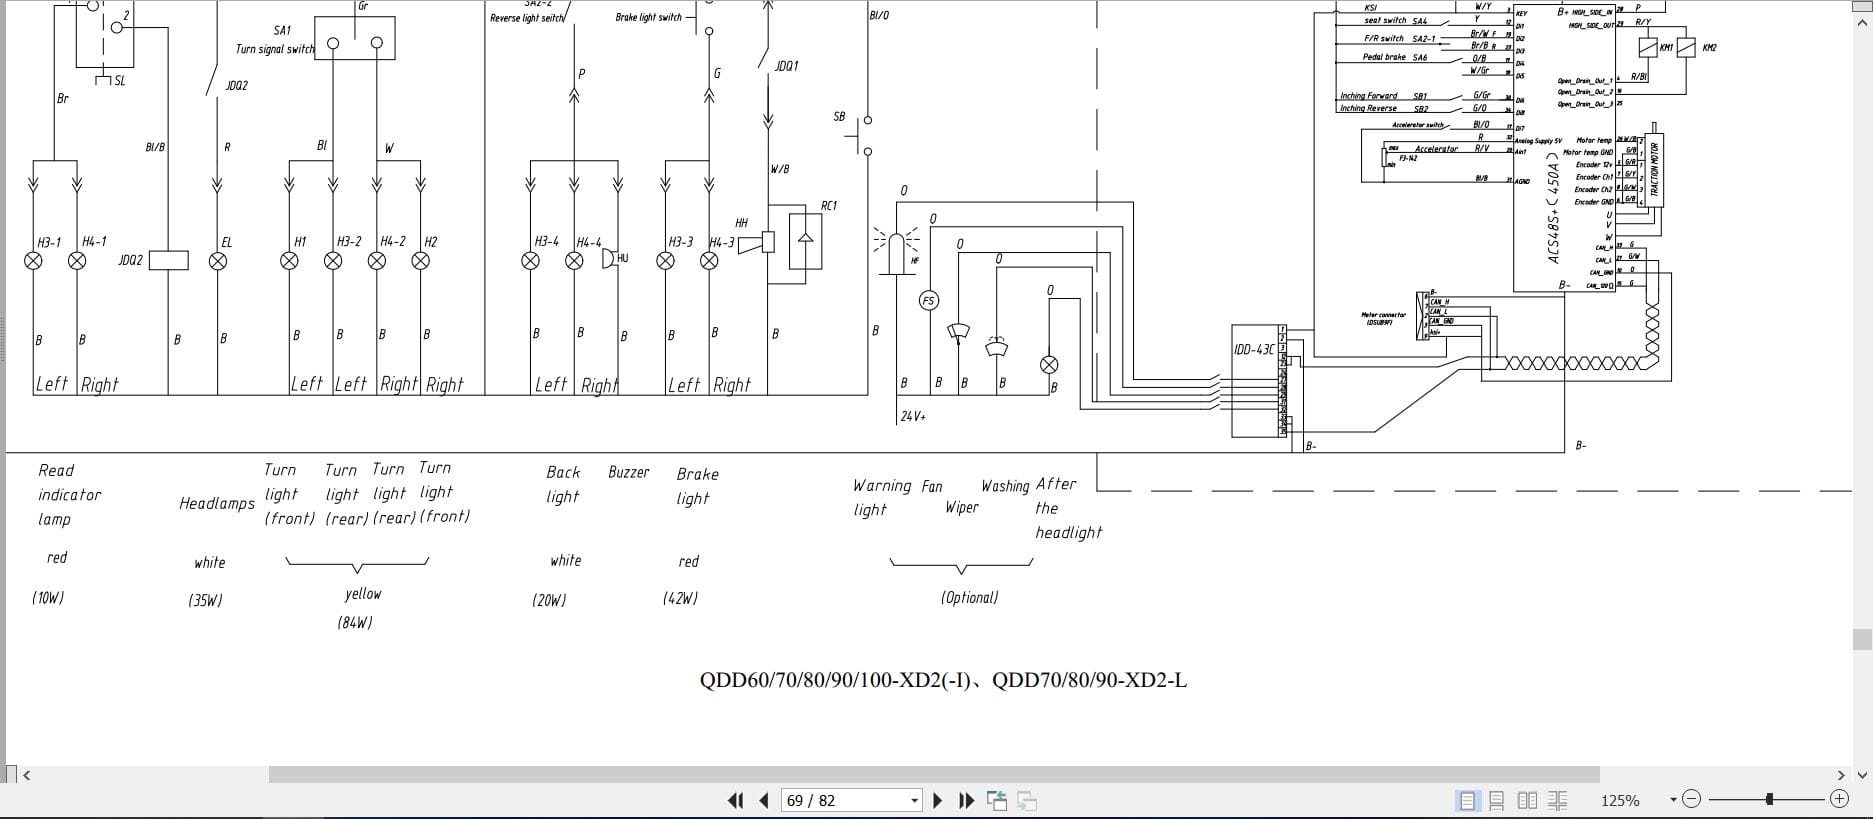Click the "(Optional)" label
This screenshot has height=819, width=1873.
(969, 598)
